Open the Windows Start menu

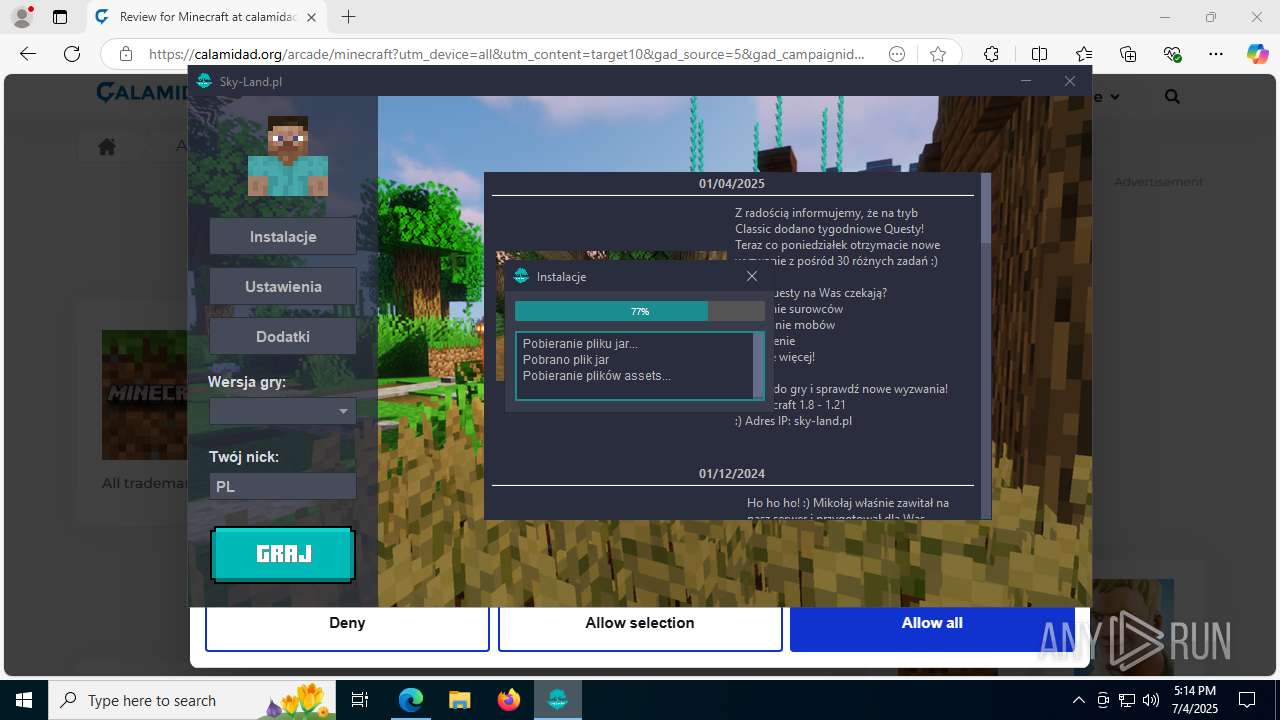[x=24, y=700]
